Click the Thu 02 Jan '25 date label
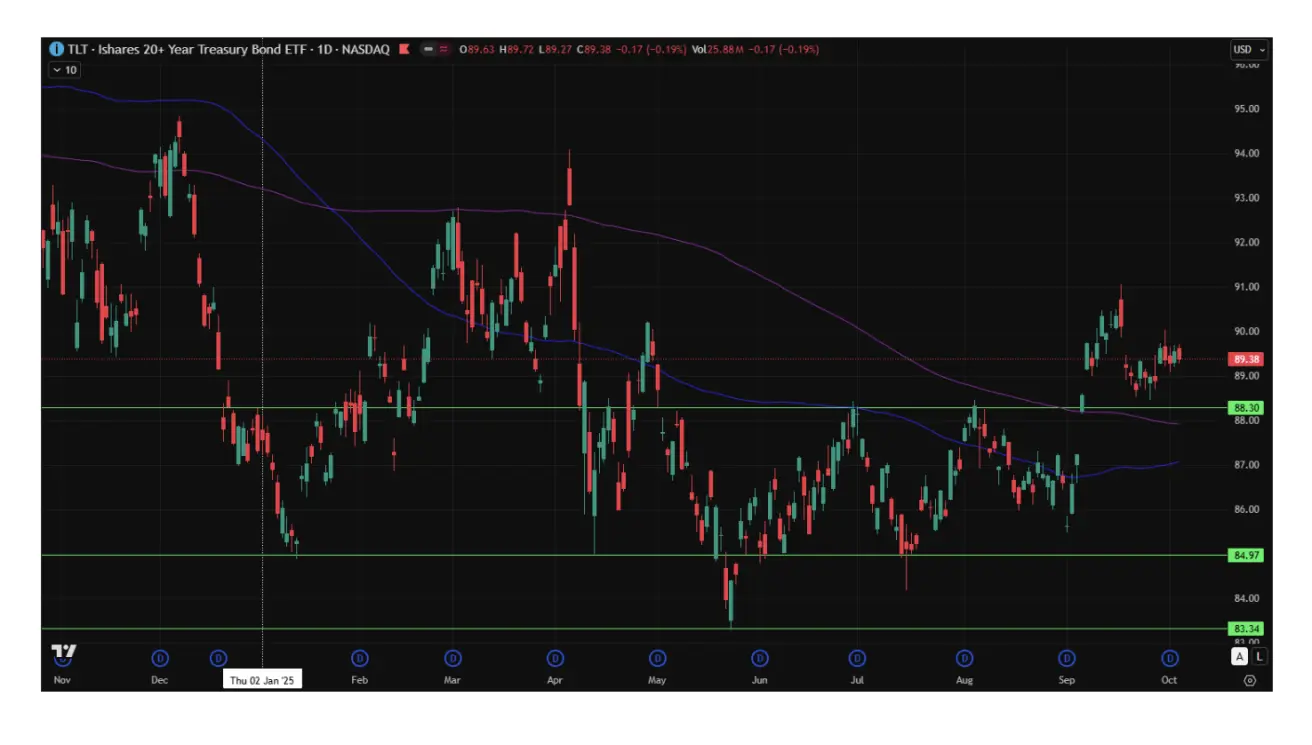This screenshot has width=1312, height=745. tap(262, 680)
